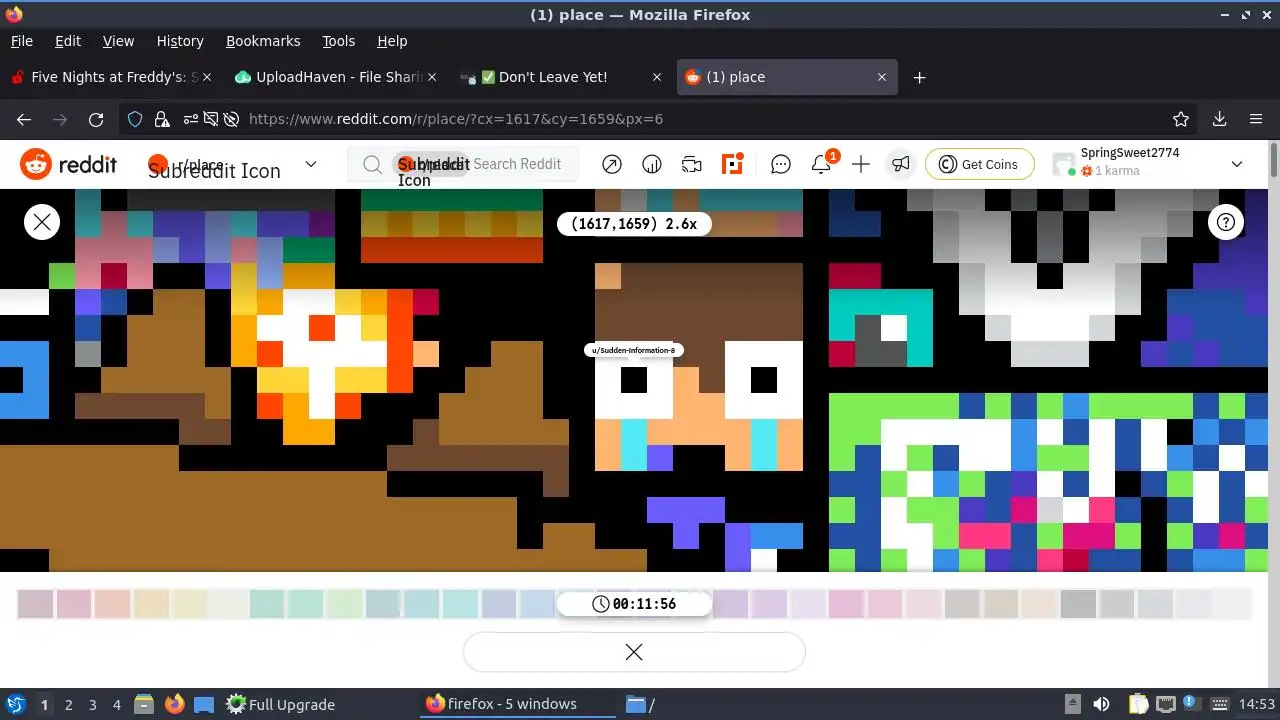Click the SpringSweet2774 username text

pyautogui.click(x=1130, y=153)
